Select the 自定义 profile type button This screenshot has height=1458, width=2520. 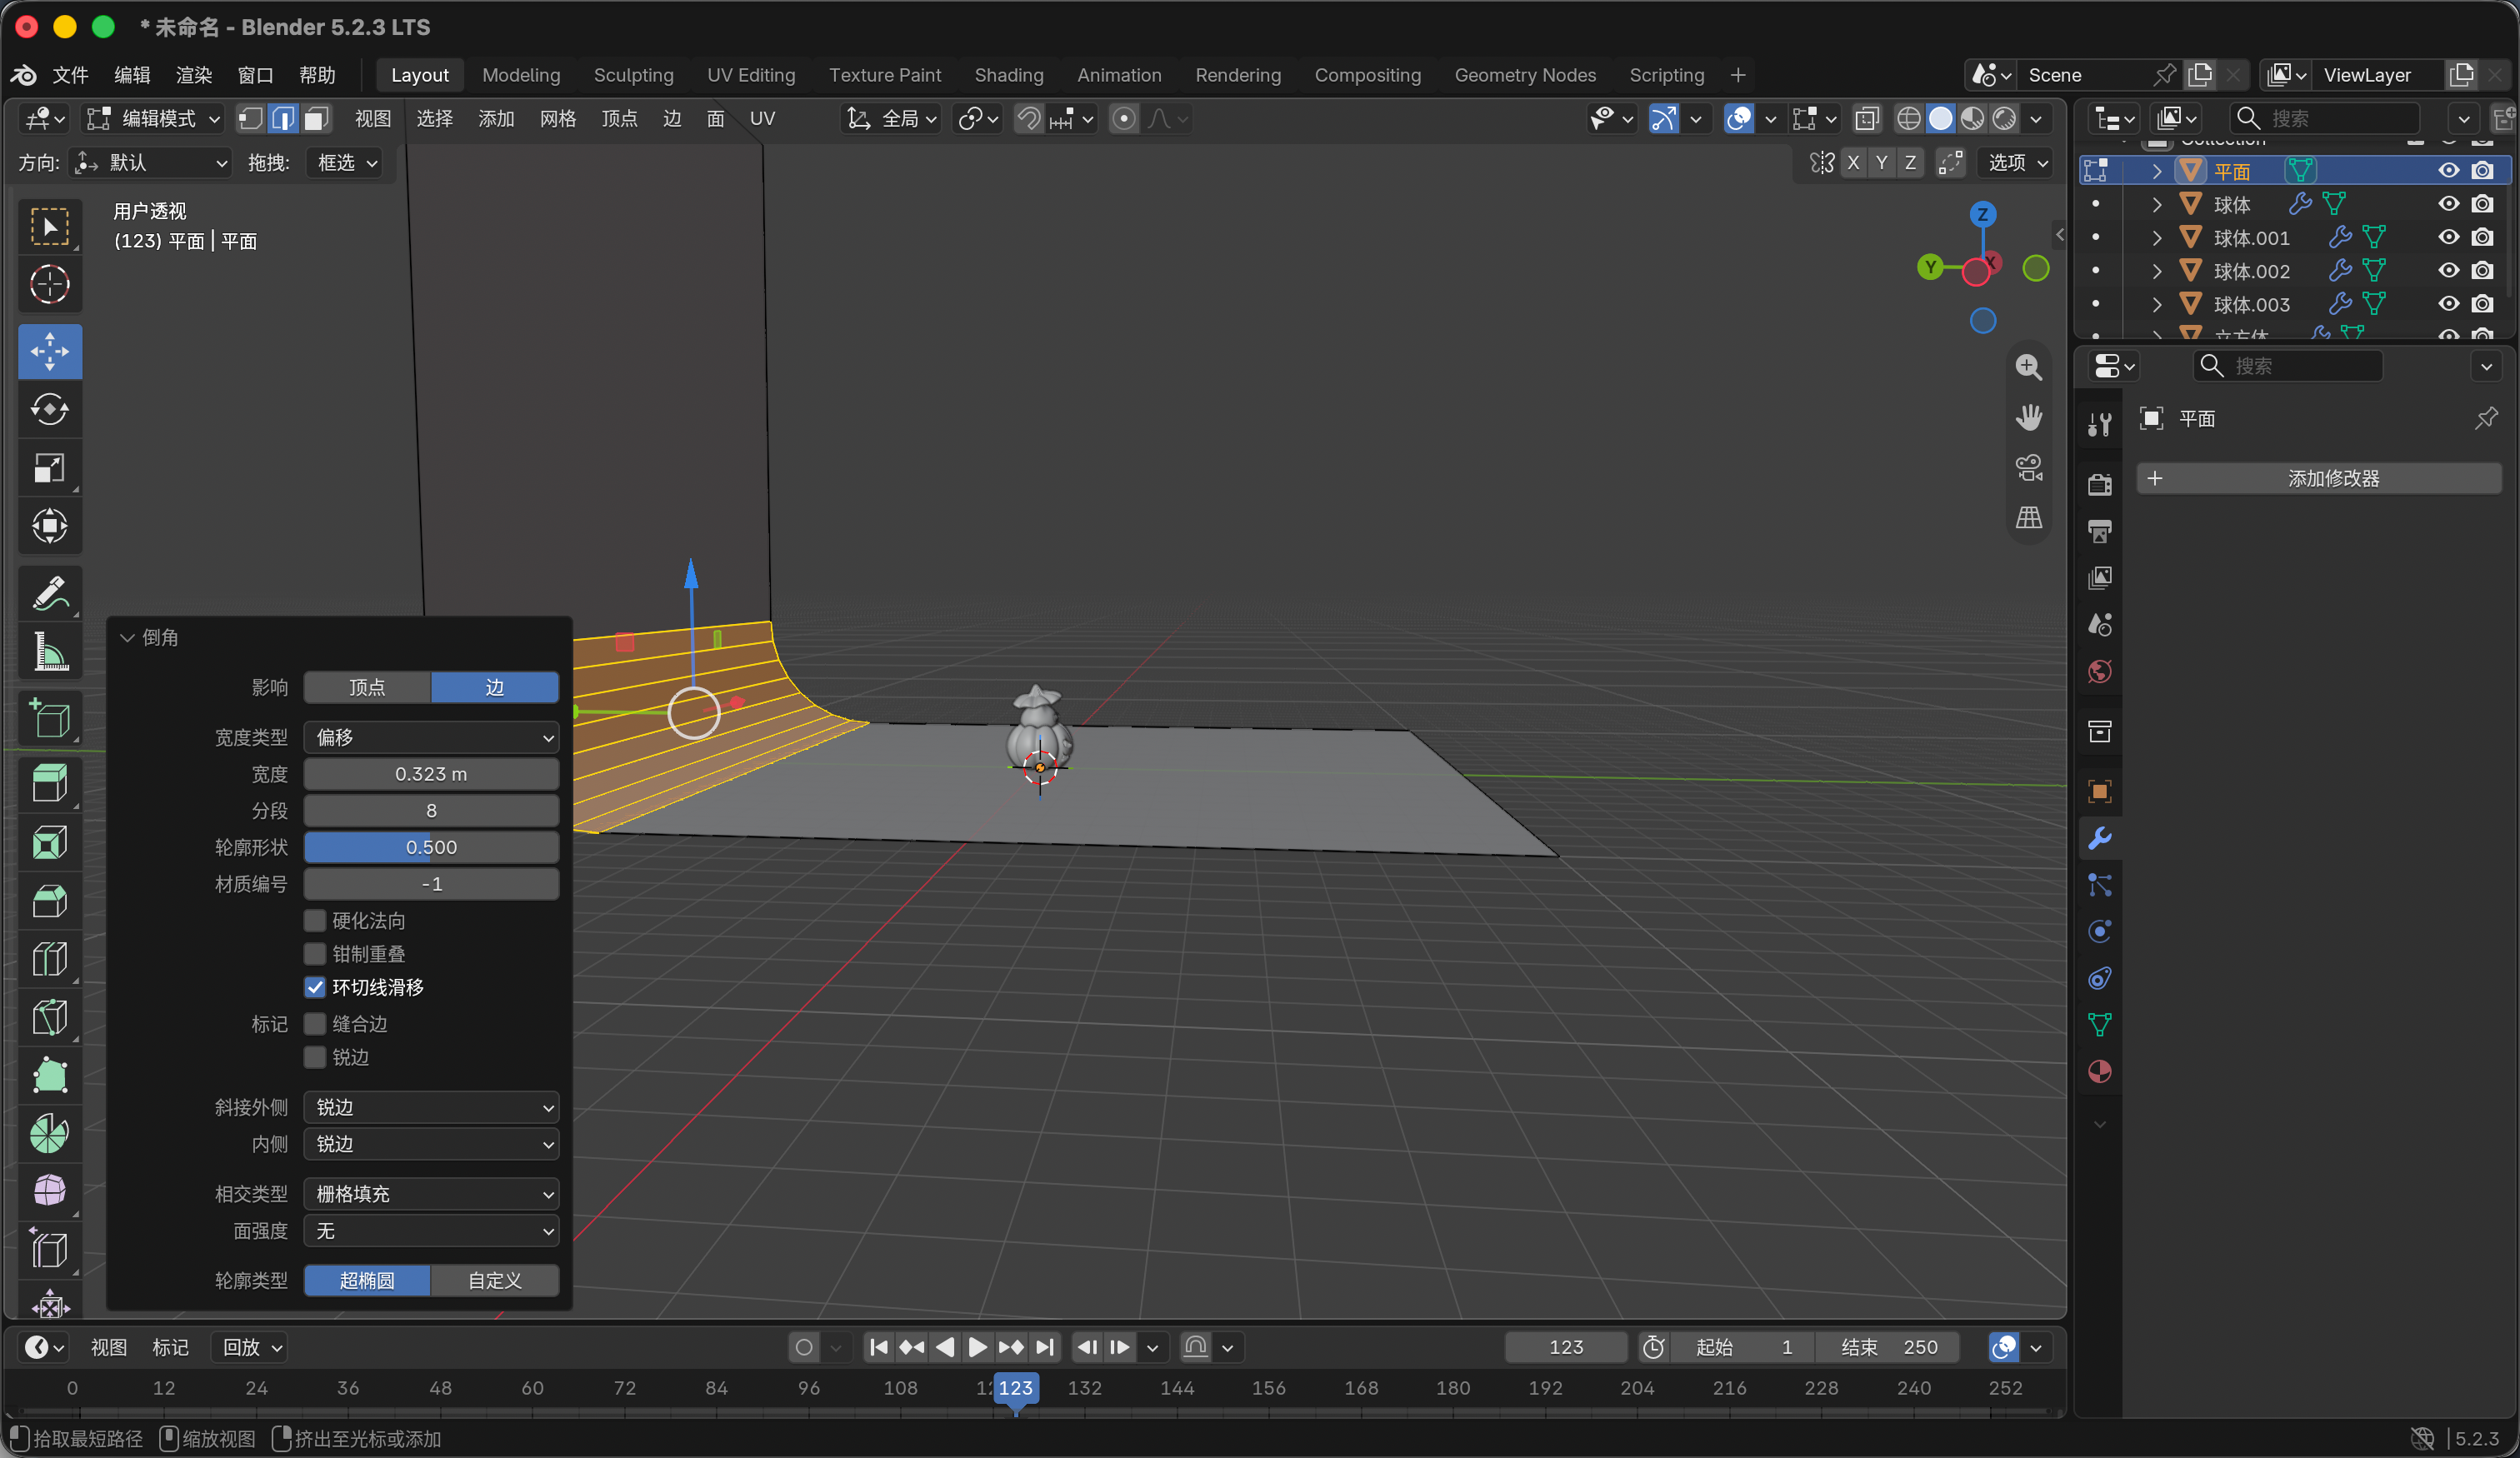pyautogui.click(x=495, y=1281)
